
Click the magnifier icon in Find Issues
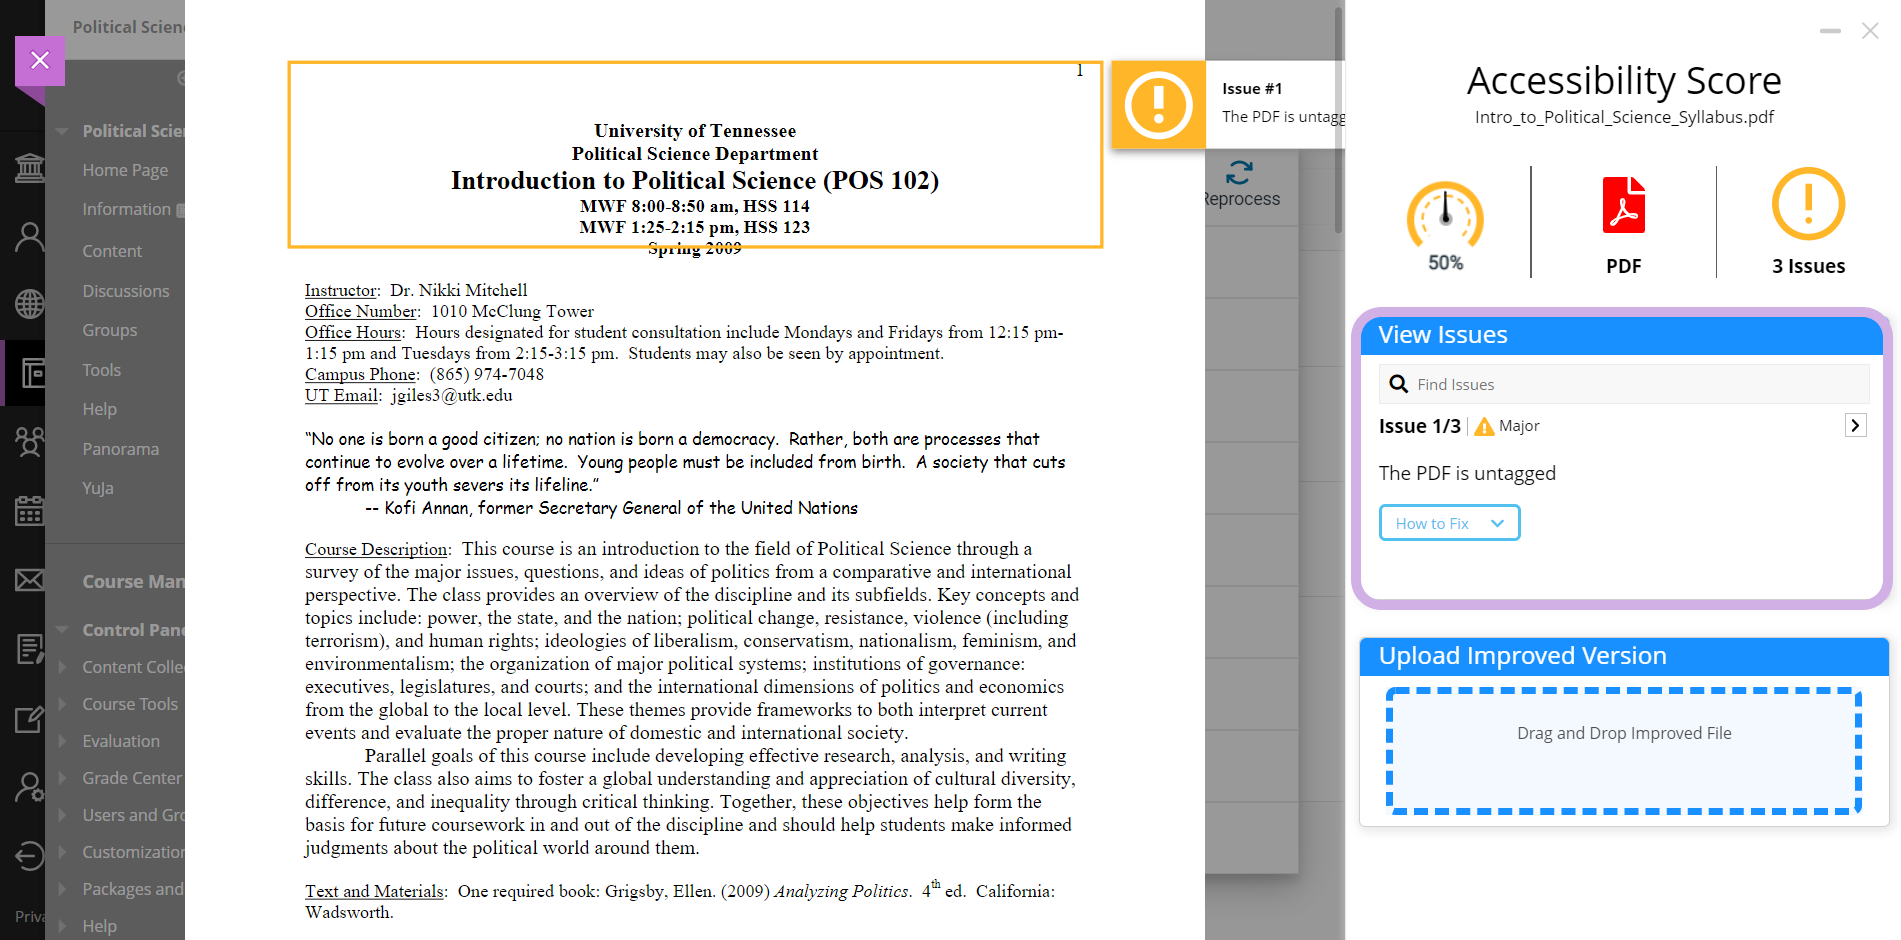pyautogui.click(x=1399, y=384)
